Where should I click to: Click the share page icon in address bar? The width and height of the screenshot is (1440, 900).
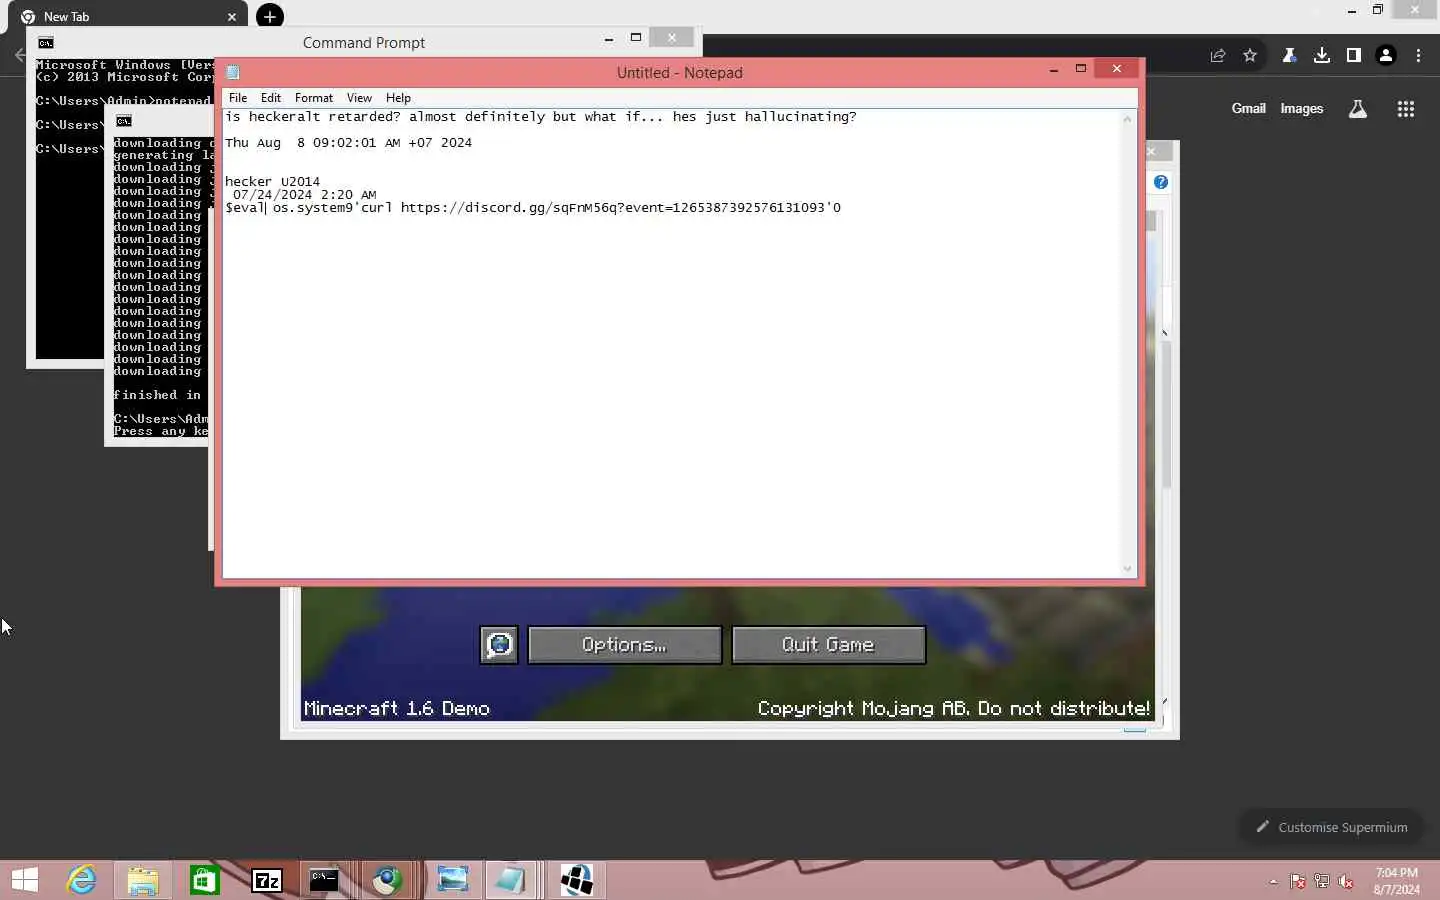(1218, 56)
